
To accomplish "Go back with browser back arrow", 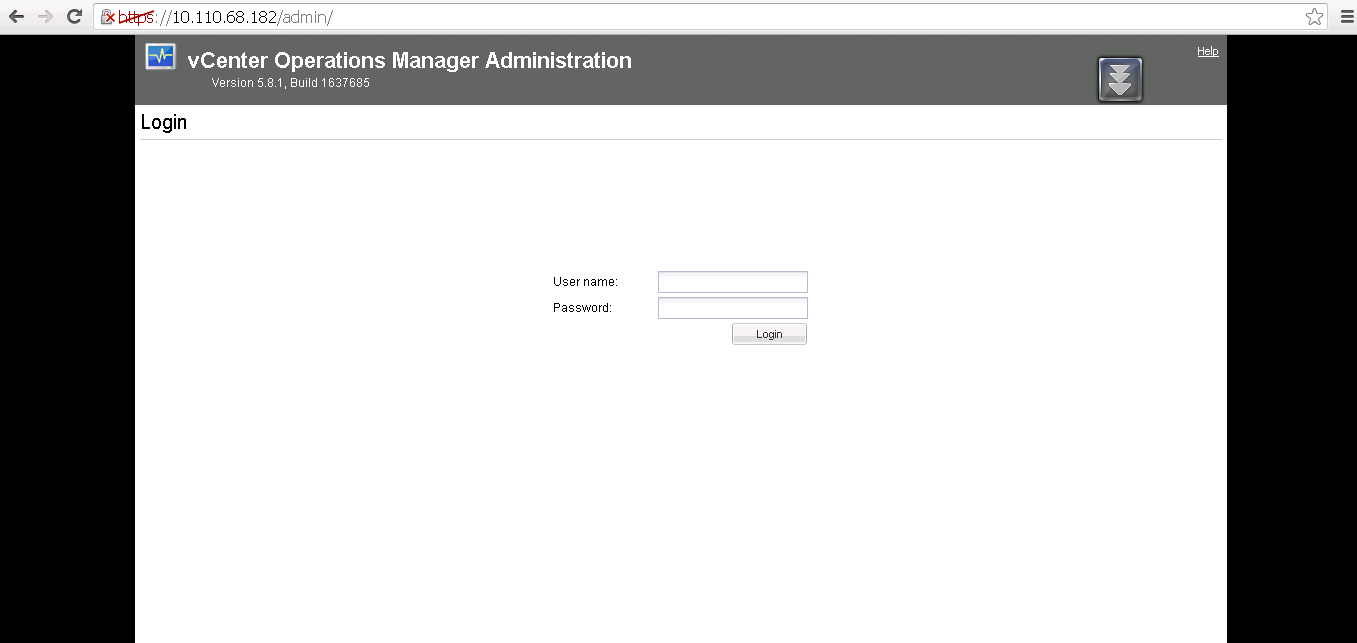I will coord(16,16).
